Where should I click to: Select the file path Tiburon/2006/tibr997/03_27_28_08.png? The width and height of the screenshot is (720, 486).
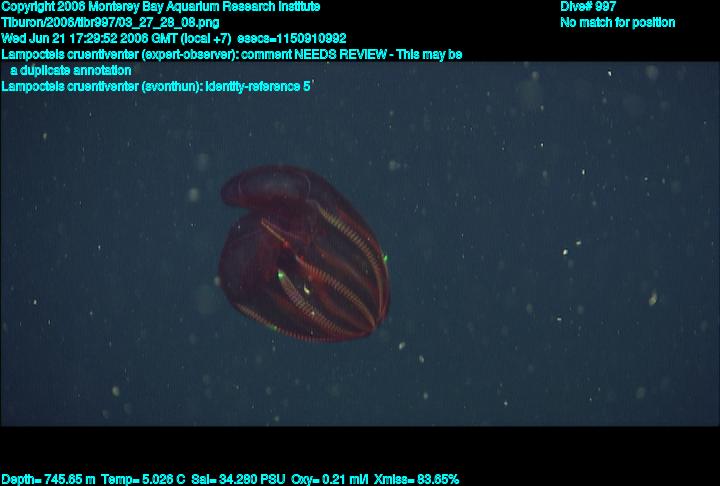(110, 23)
